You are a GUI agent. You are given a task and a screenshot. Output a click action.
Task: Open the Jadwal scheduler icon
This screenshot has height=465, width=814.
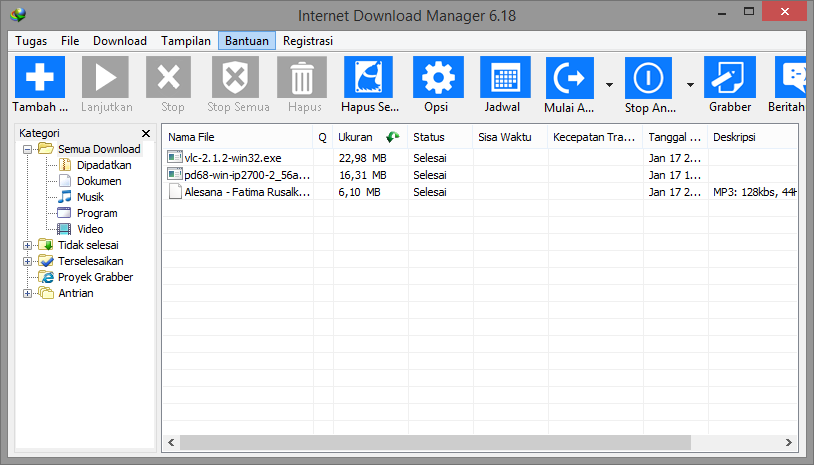click(x=505, y=77)
